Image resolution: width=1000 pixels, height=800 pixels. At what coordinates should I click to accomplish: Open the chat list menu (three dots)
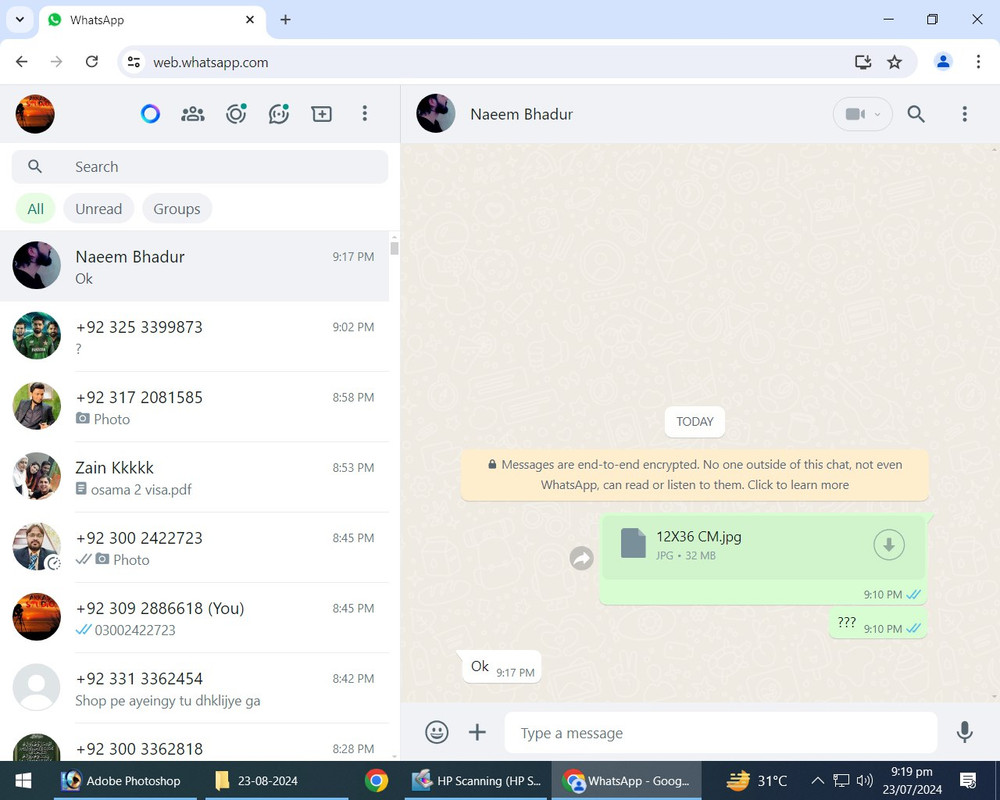tap(365, 114)
